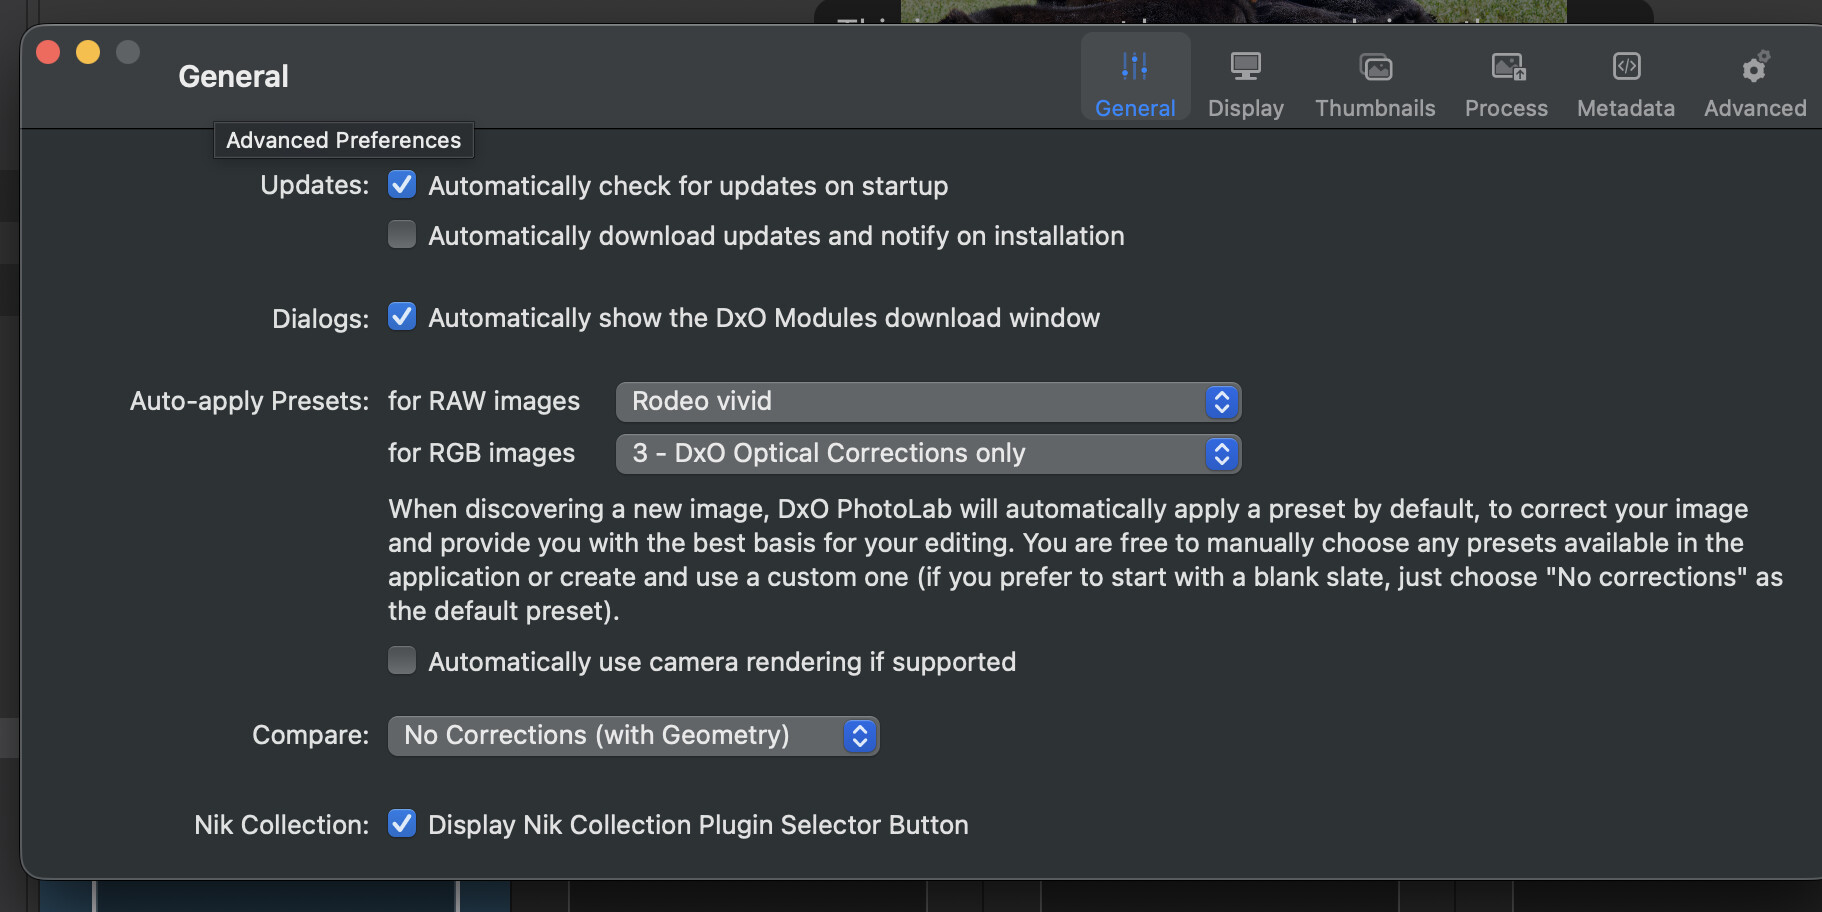
Task: Click the red close window button
Action: 48,52
